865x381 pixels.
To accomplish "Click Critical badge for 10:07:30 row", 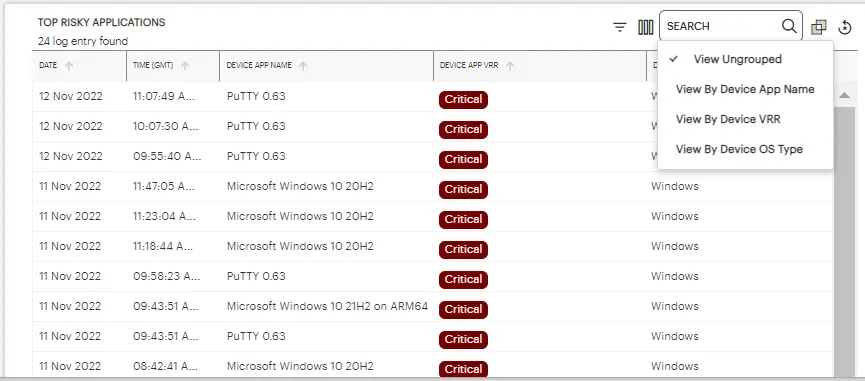I will pos(463,130).
